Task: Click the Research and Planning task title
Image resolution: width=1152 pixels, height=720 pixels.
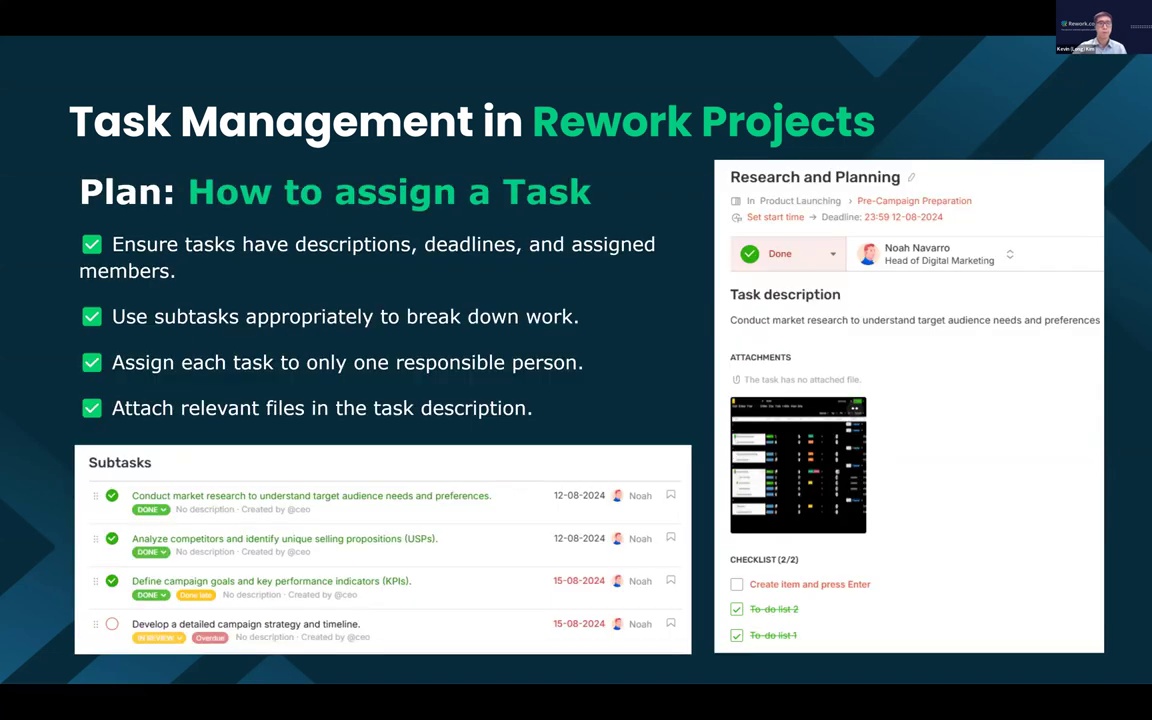Action: [815, 177]
